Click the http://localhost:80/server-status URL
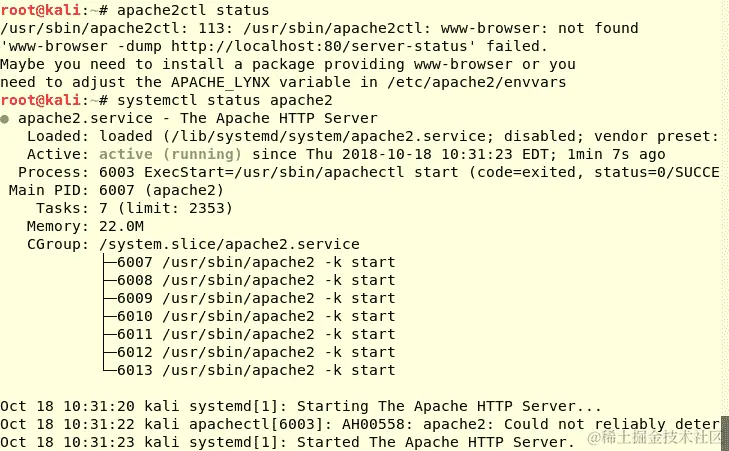 [319, 46]
